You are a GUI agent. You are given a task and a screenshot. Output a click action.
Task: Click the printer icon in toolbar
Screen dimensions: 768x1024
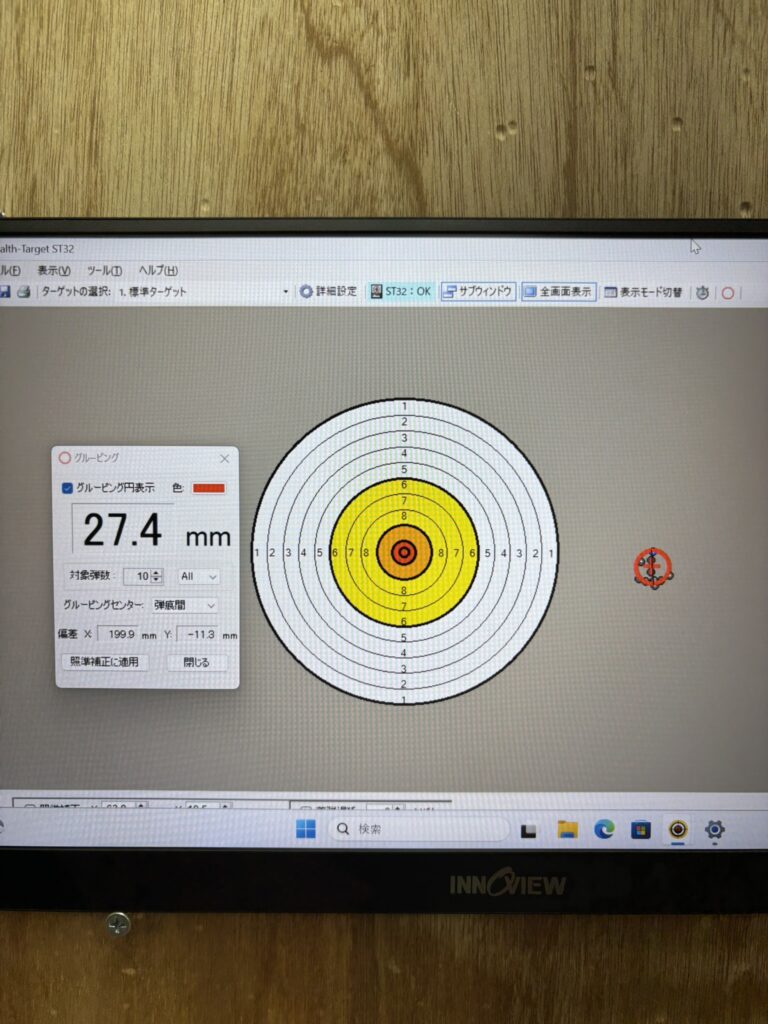pos(24,292)
